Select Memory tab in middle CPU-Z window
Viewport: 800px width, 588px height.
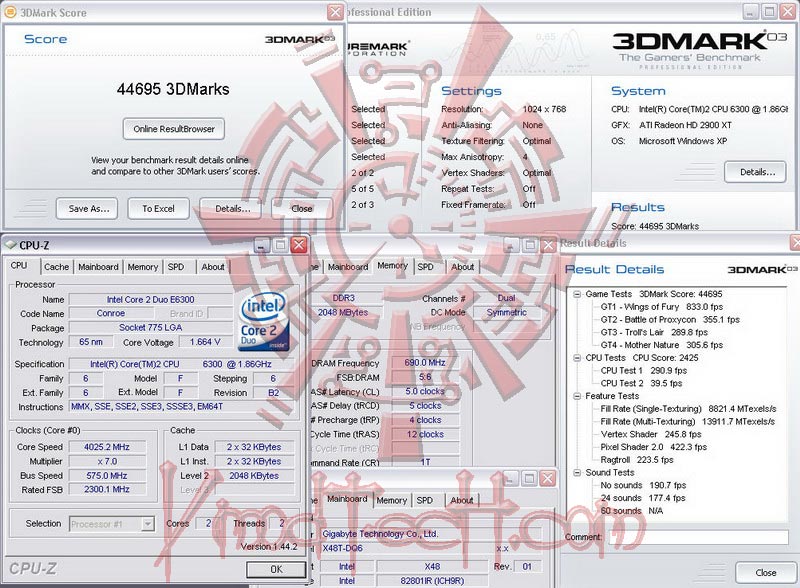click(x=392, y=266)
